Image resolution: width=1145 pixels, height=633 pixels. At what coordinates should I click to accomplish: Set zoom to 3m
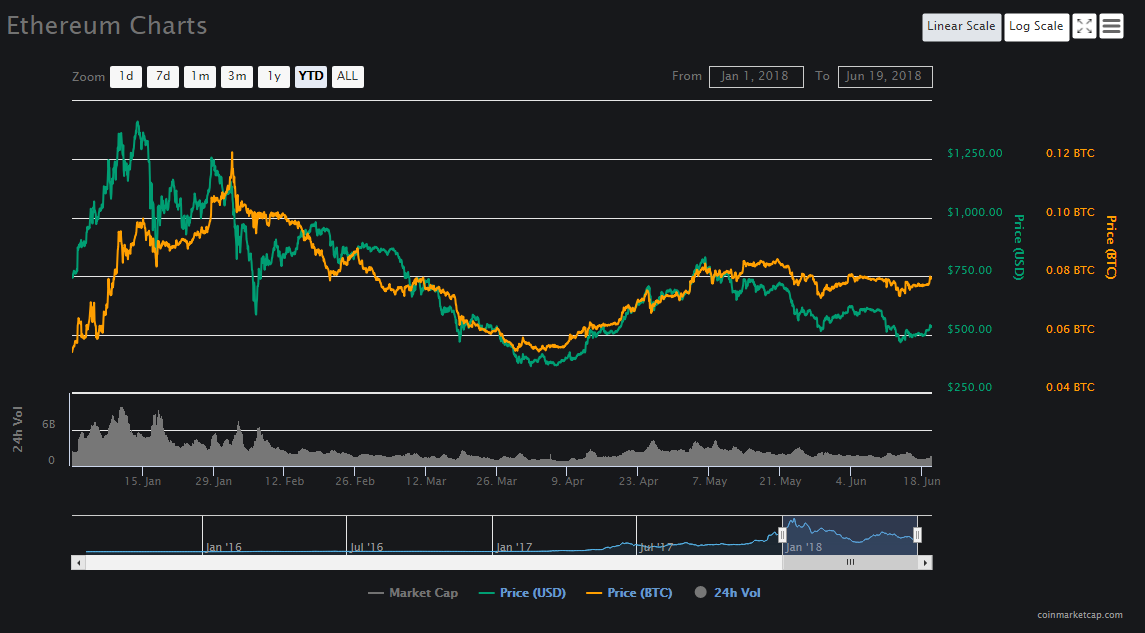click(237, 77)
